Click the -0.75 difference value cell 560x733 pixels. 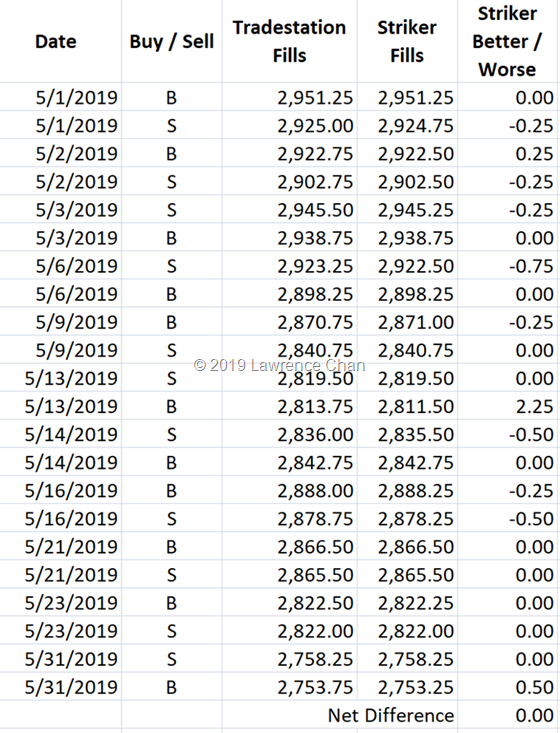pyautogui.click(x=508, y=266)
